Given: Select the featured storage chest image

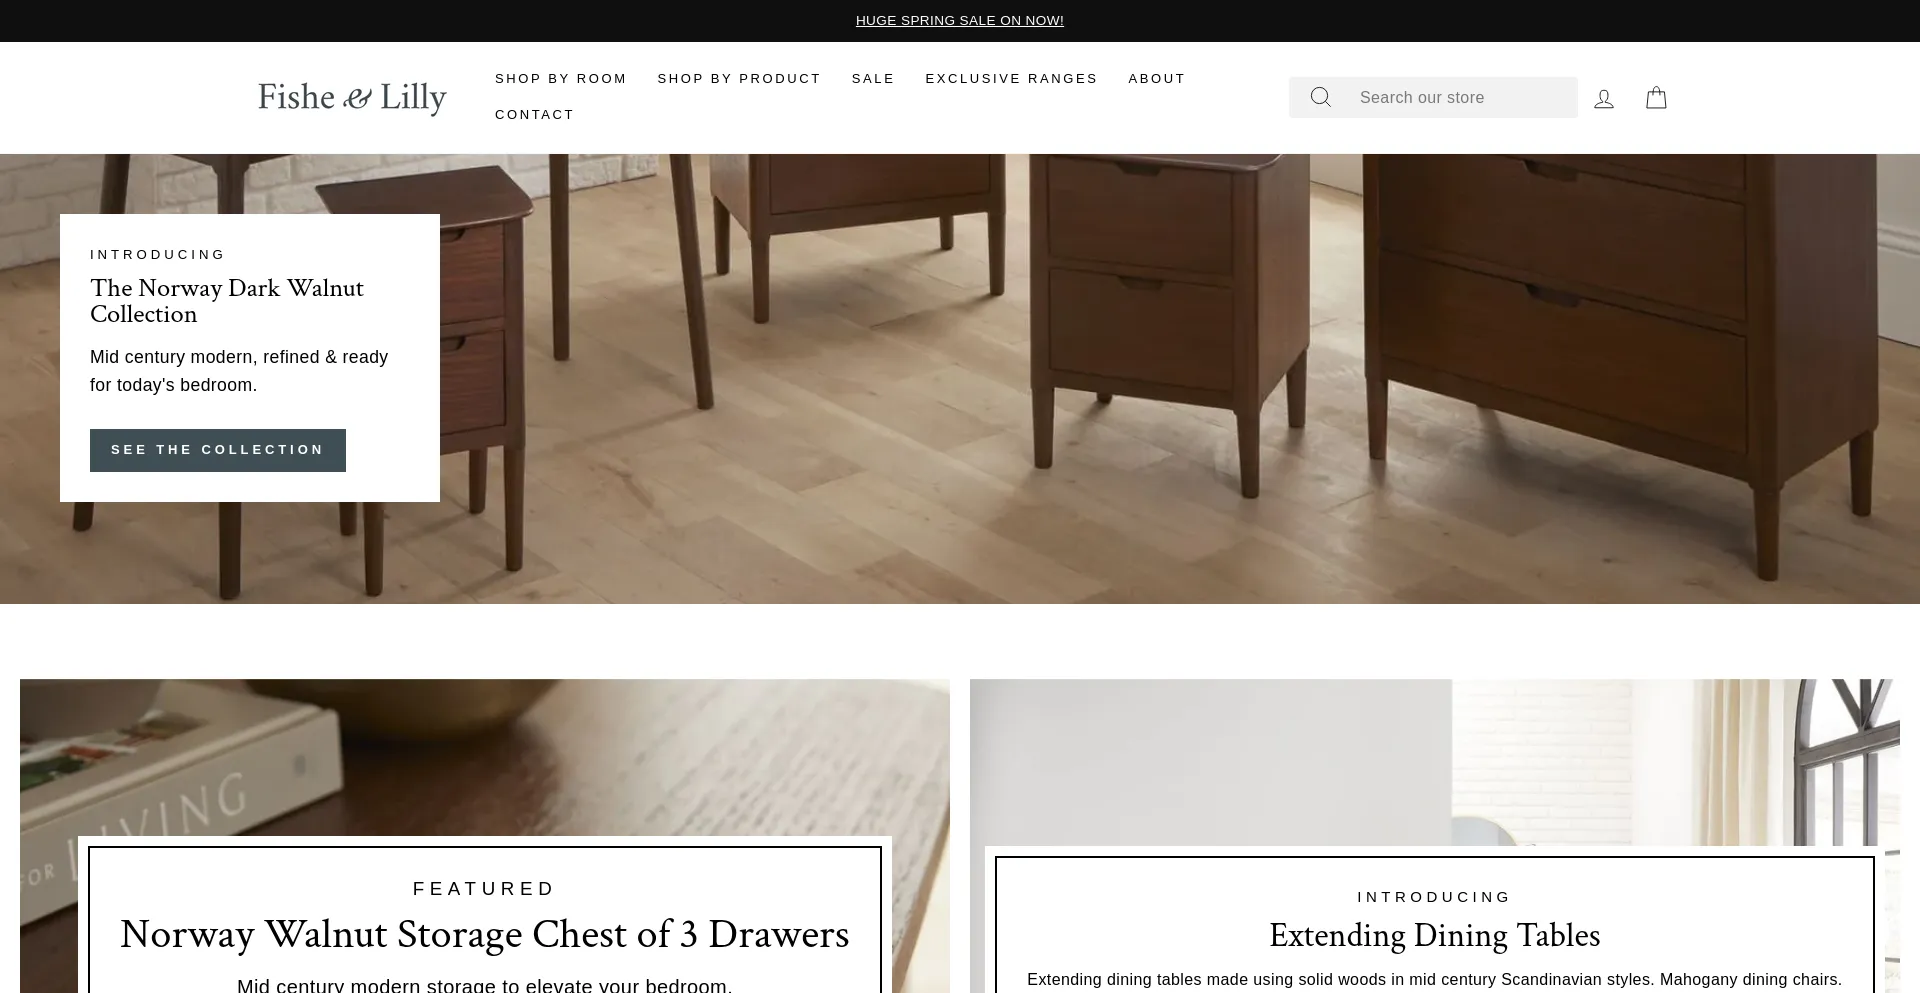Looking at the screenshot, I should pos(485,757).
